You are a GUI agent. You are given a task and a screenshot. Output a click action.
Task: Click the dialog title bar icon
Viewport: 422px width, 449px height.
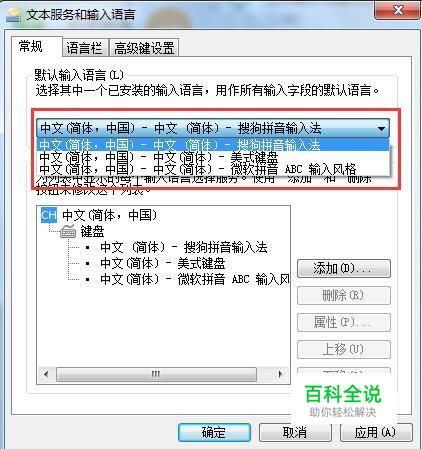pyautogui.click(x=13, y=15)
